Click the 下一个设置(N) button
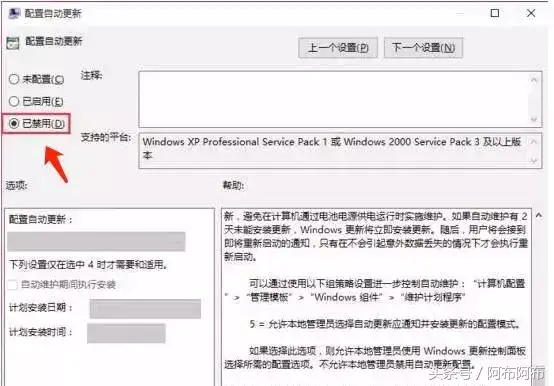The image size is (554, 386). pos(423,47)
